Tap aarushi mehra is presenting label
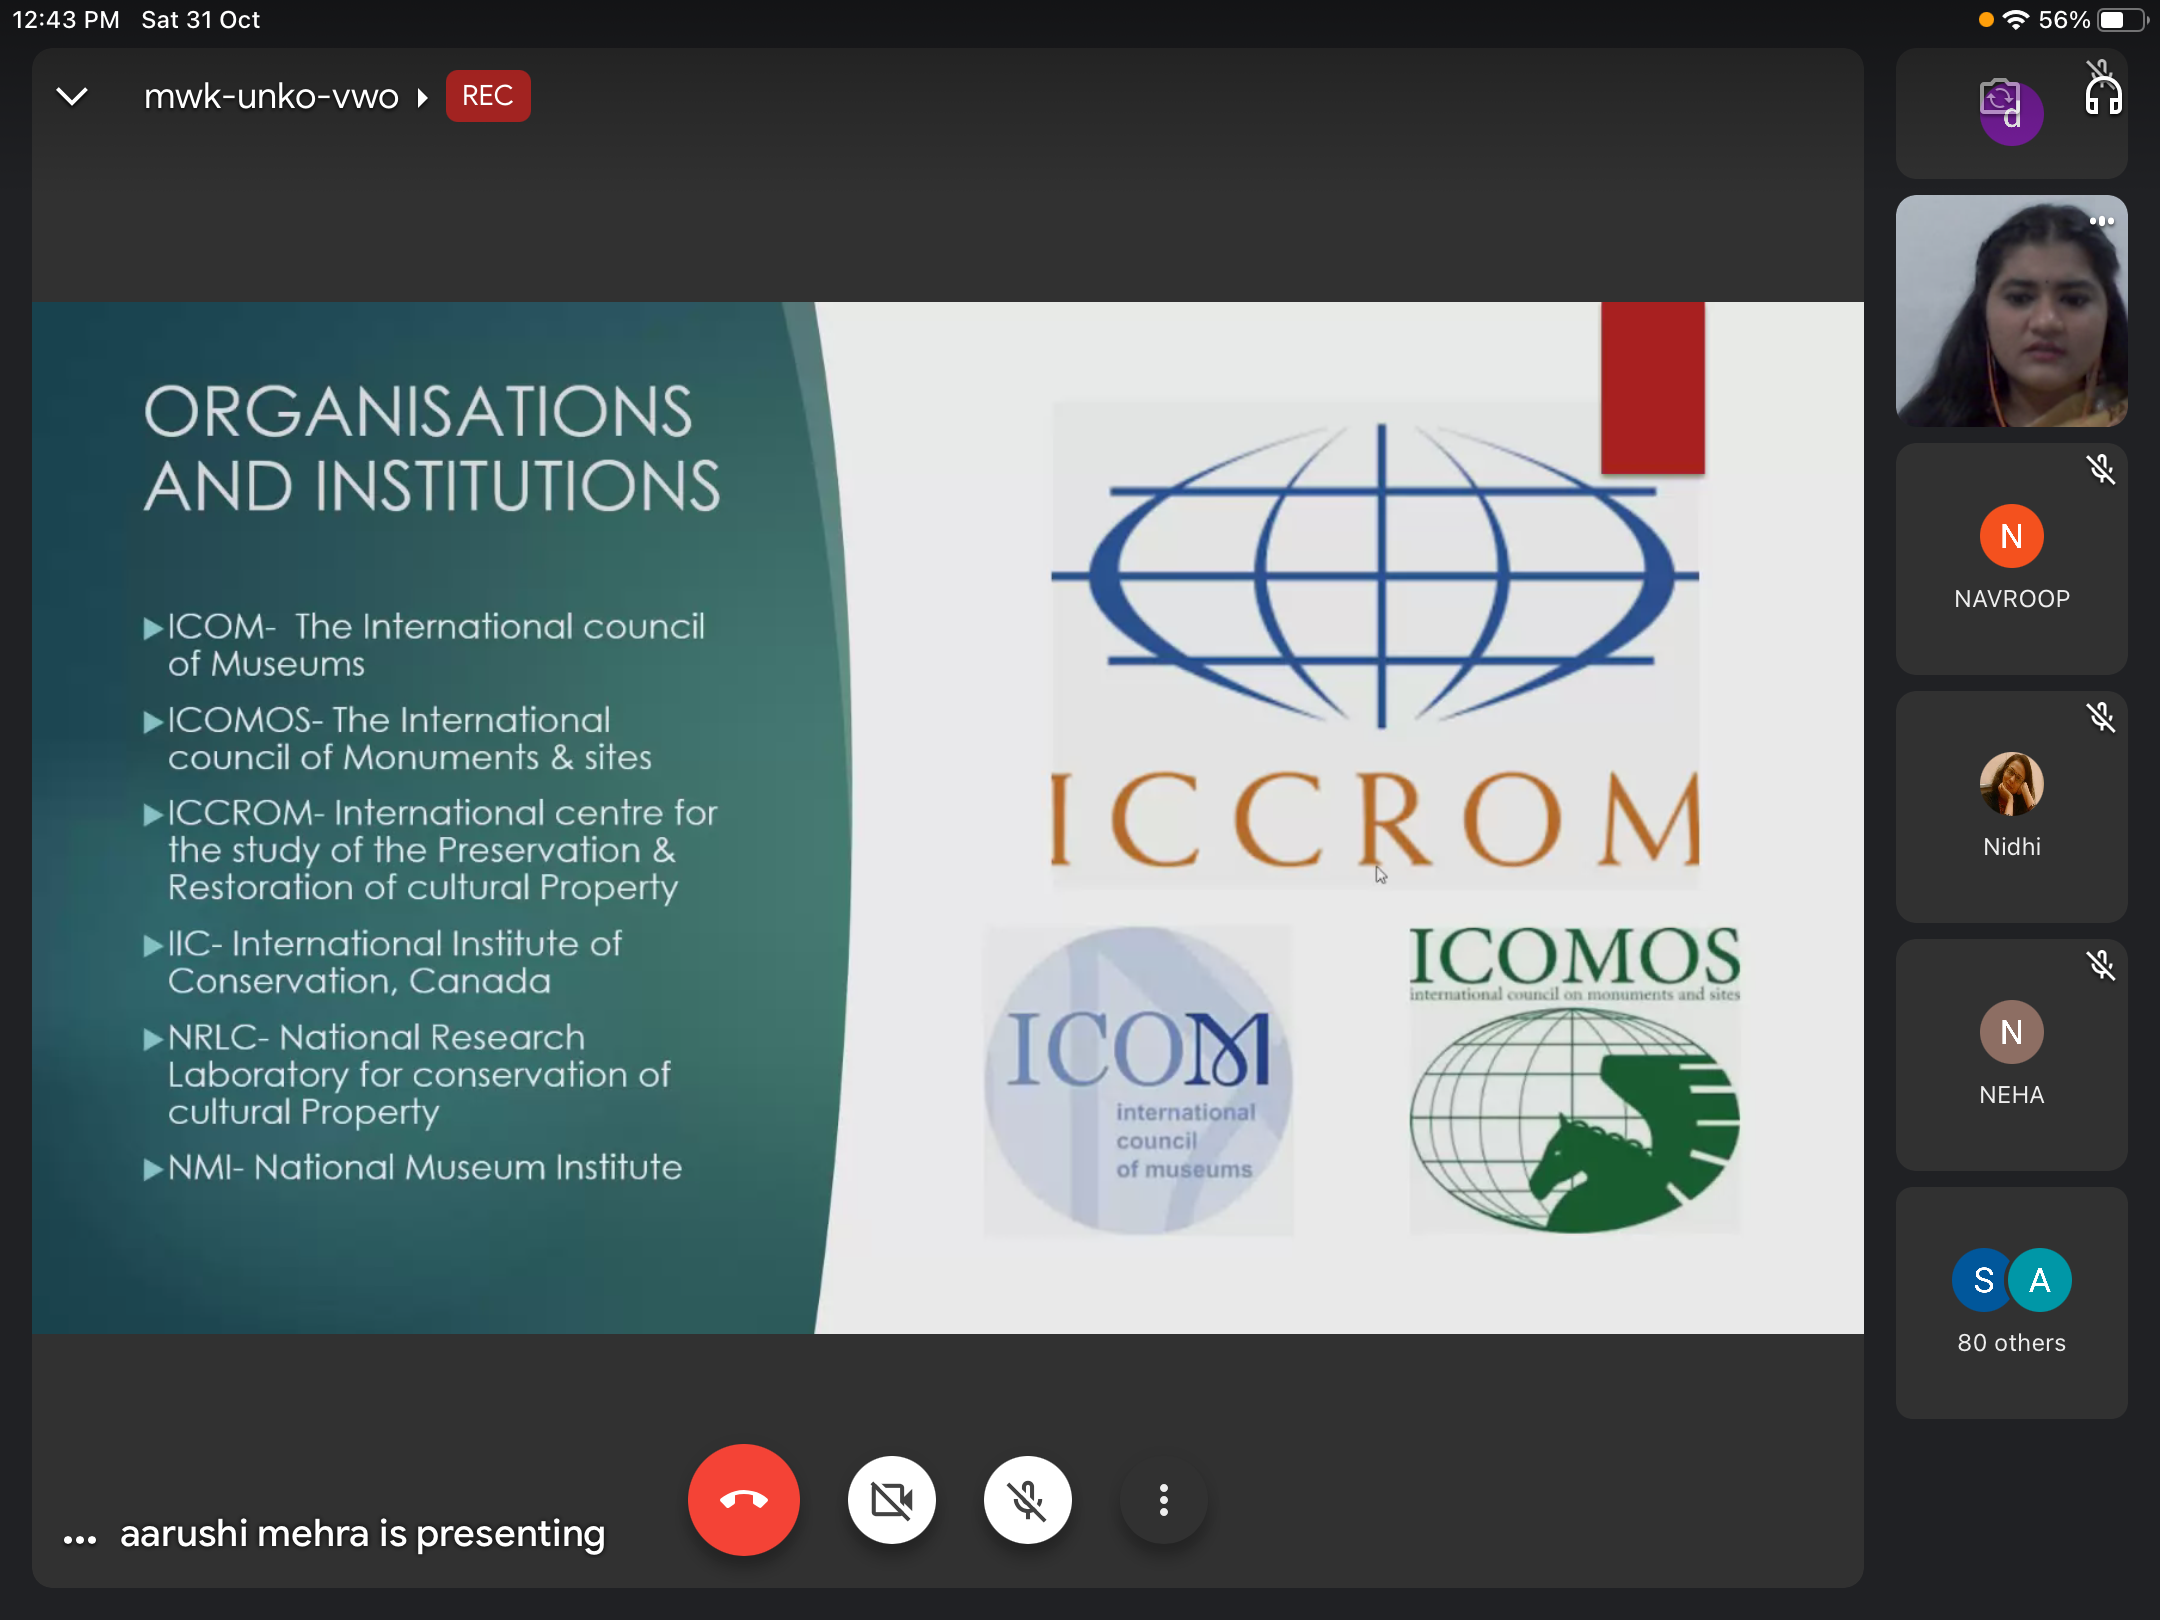This screenshot has height=1620, width=2160. click(x=362, y=1534)
